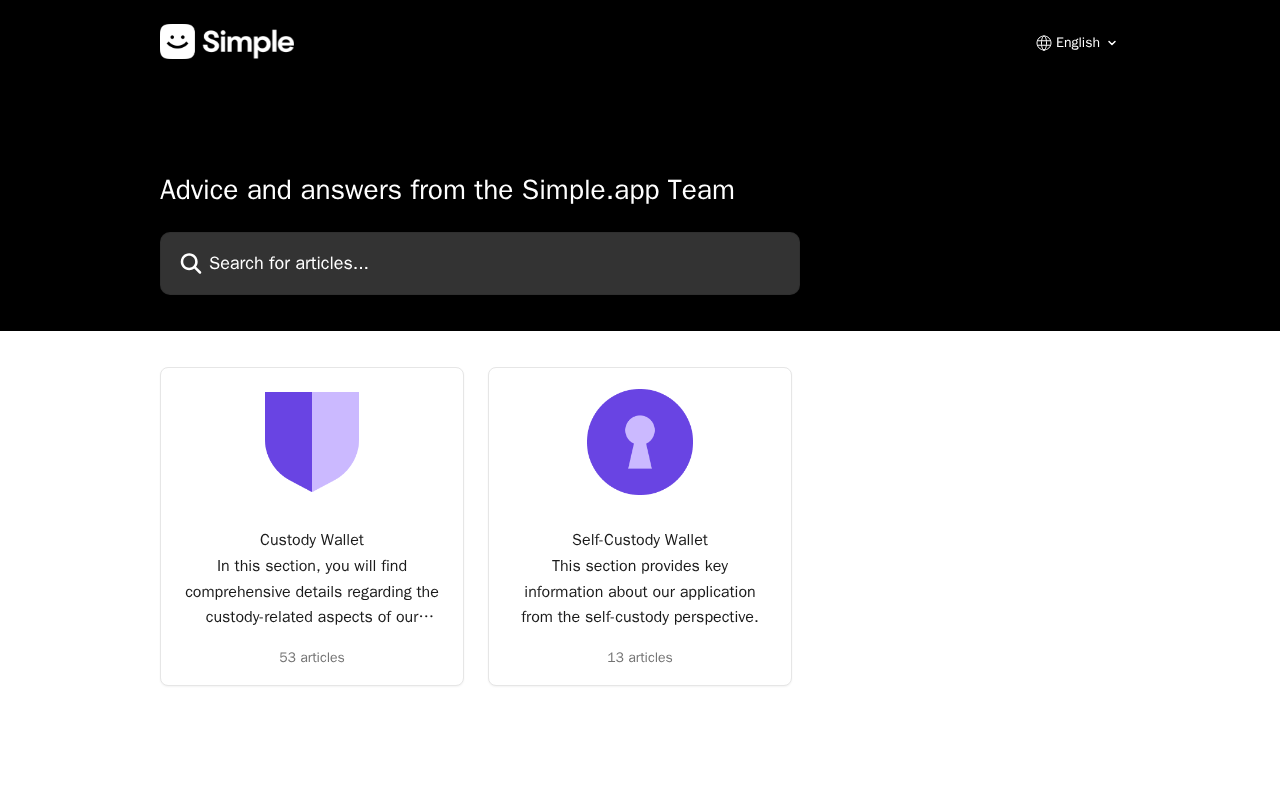The width and height of the screenshot is (1280, 800).
Task: Click the Self-Custody Wallet description text
Action: click(640, 591)
